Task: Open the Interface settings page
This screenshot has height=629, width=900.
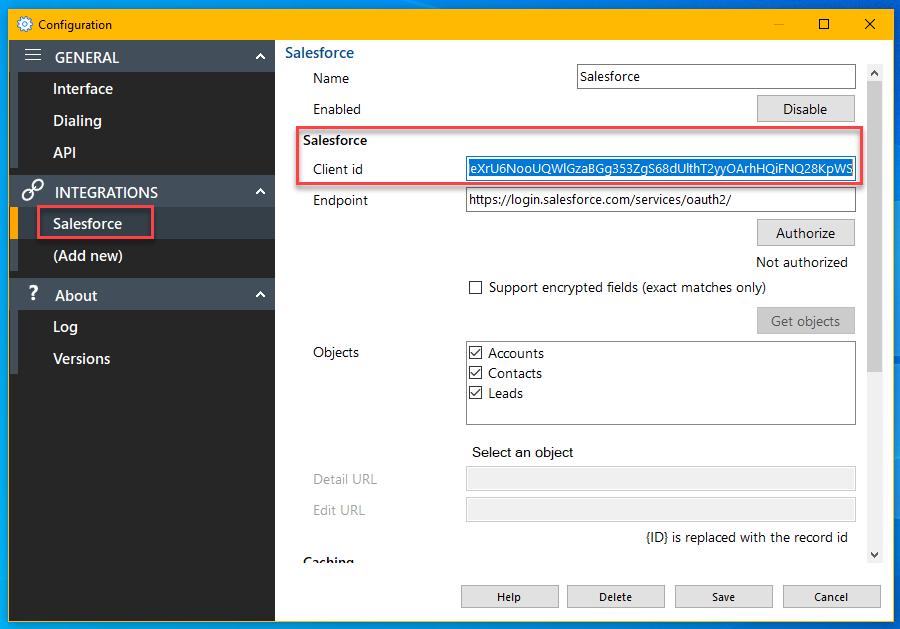Action: pos(83,89)
